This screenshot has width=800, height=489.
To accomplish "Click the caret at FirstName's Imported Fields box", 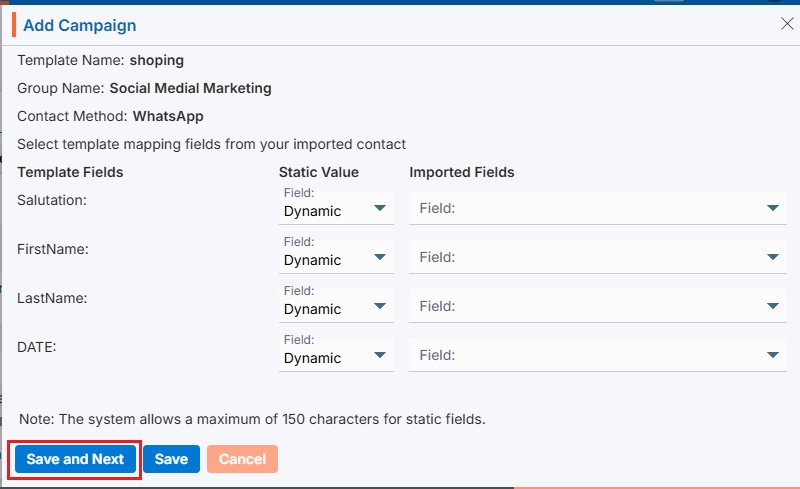I will [x=772, y=257].
